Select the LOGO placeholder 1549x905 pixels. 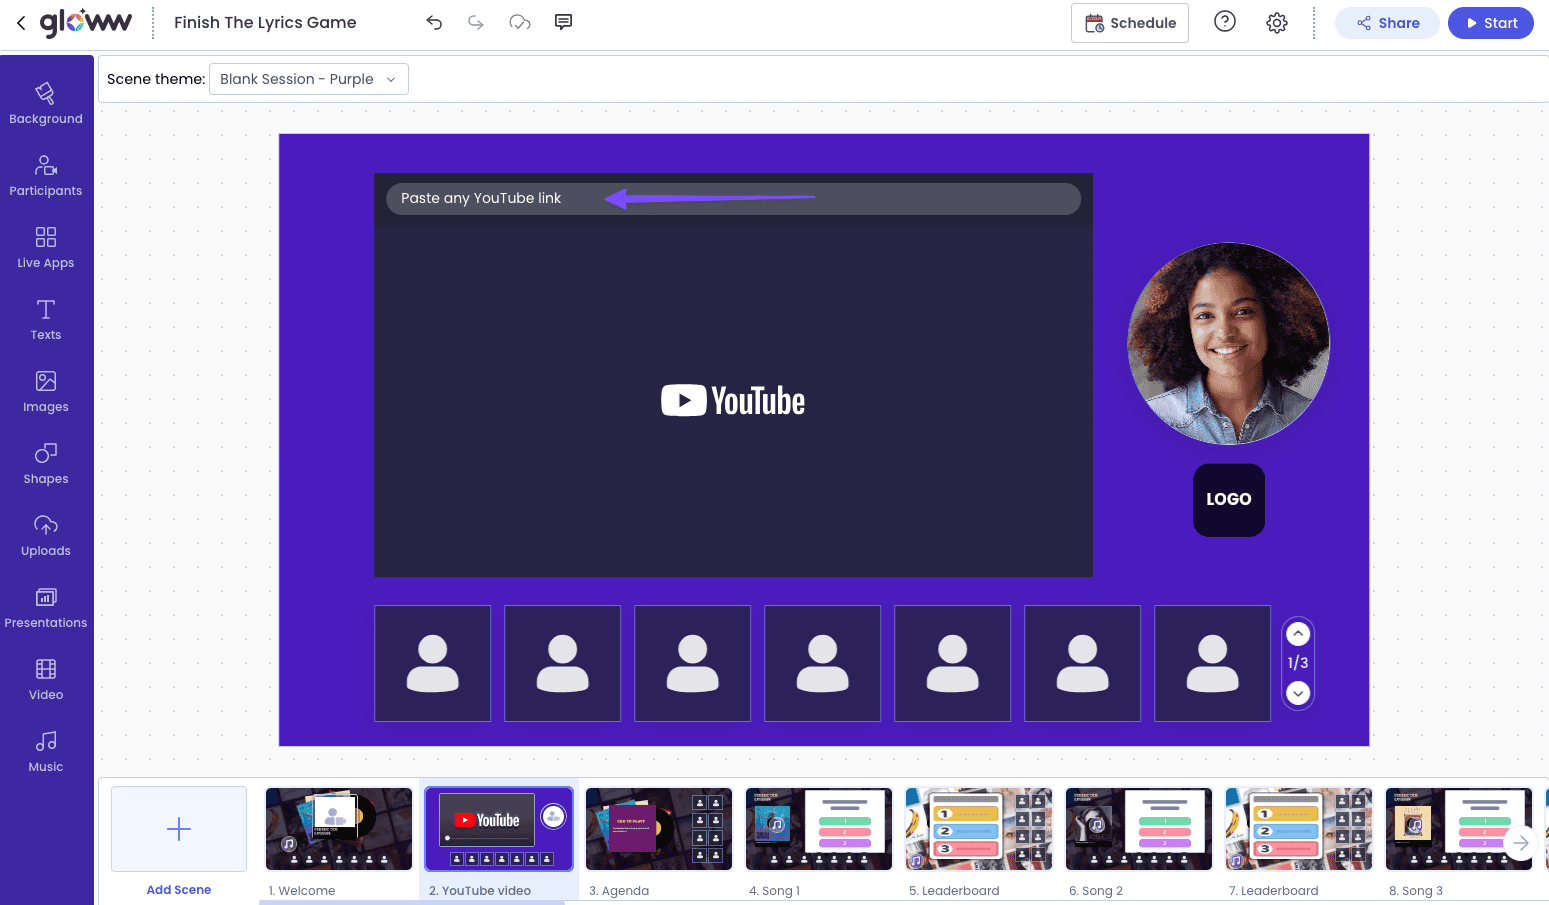pos(1229,500)
